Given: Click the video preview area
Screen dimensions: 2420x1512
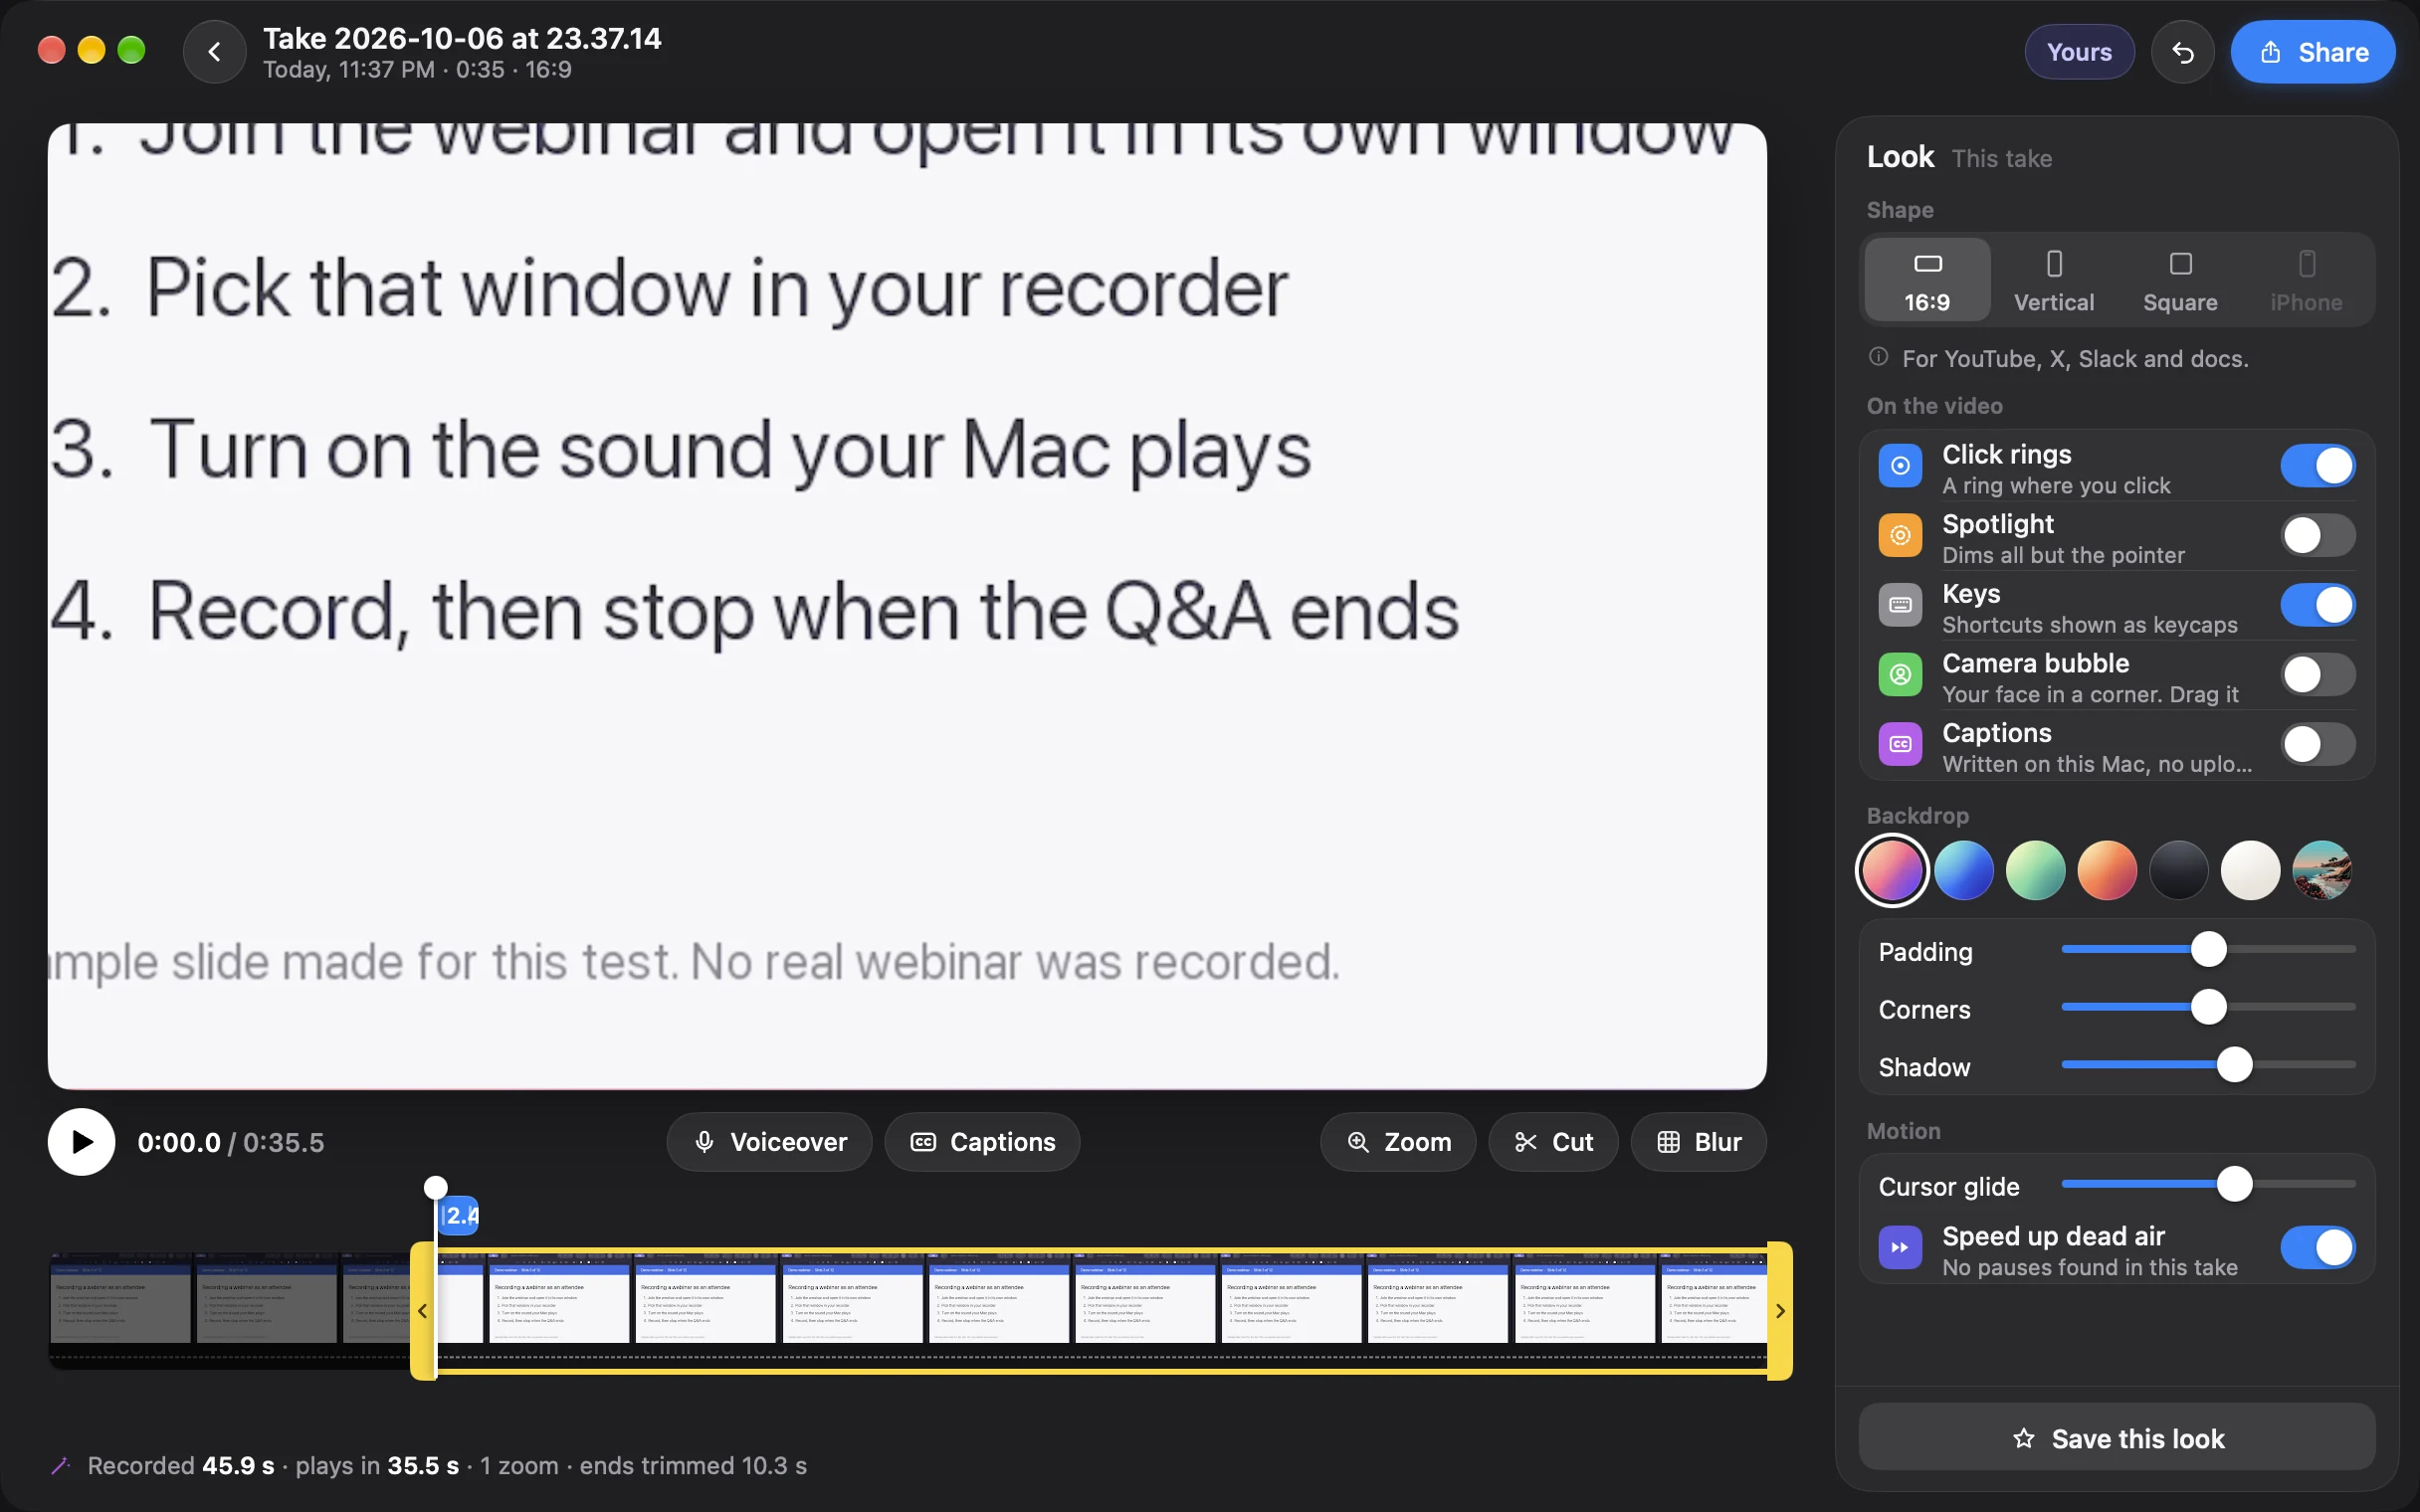Looking at the screenshot, I should (907, 606).
